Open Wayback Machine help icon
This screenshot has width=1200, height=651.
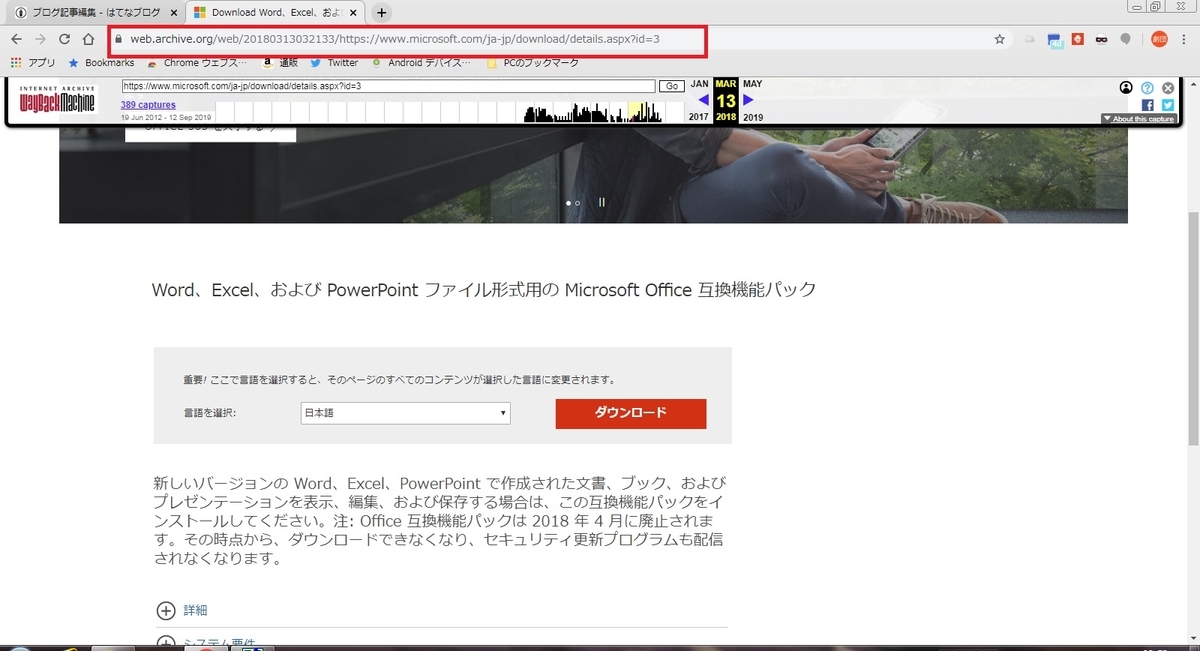click(1147, 88)
